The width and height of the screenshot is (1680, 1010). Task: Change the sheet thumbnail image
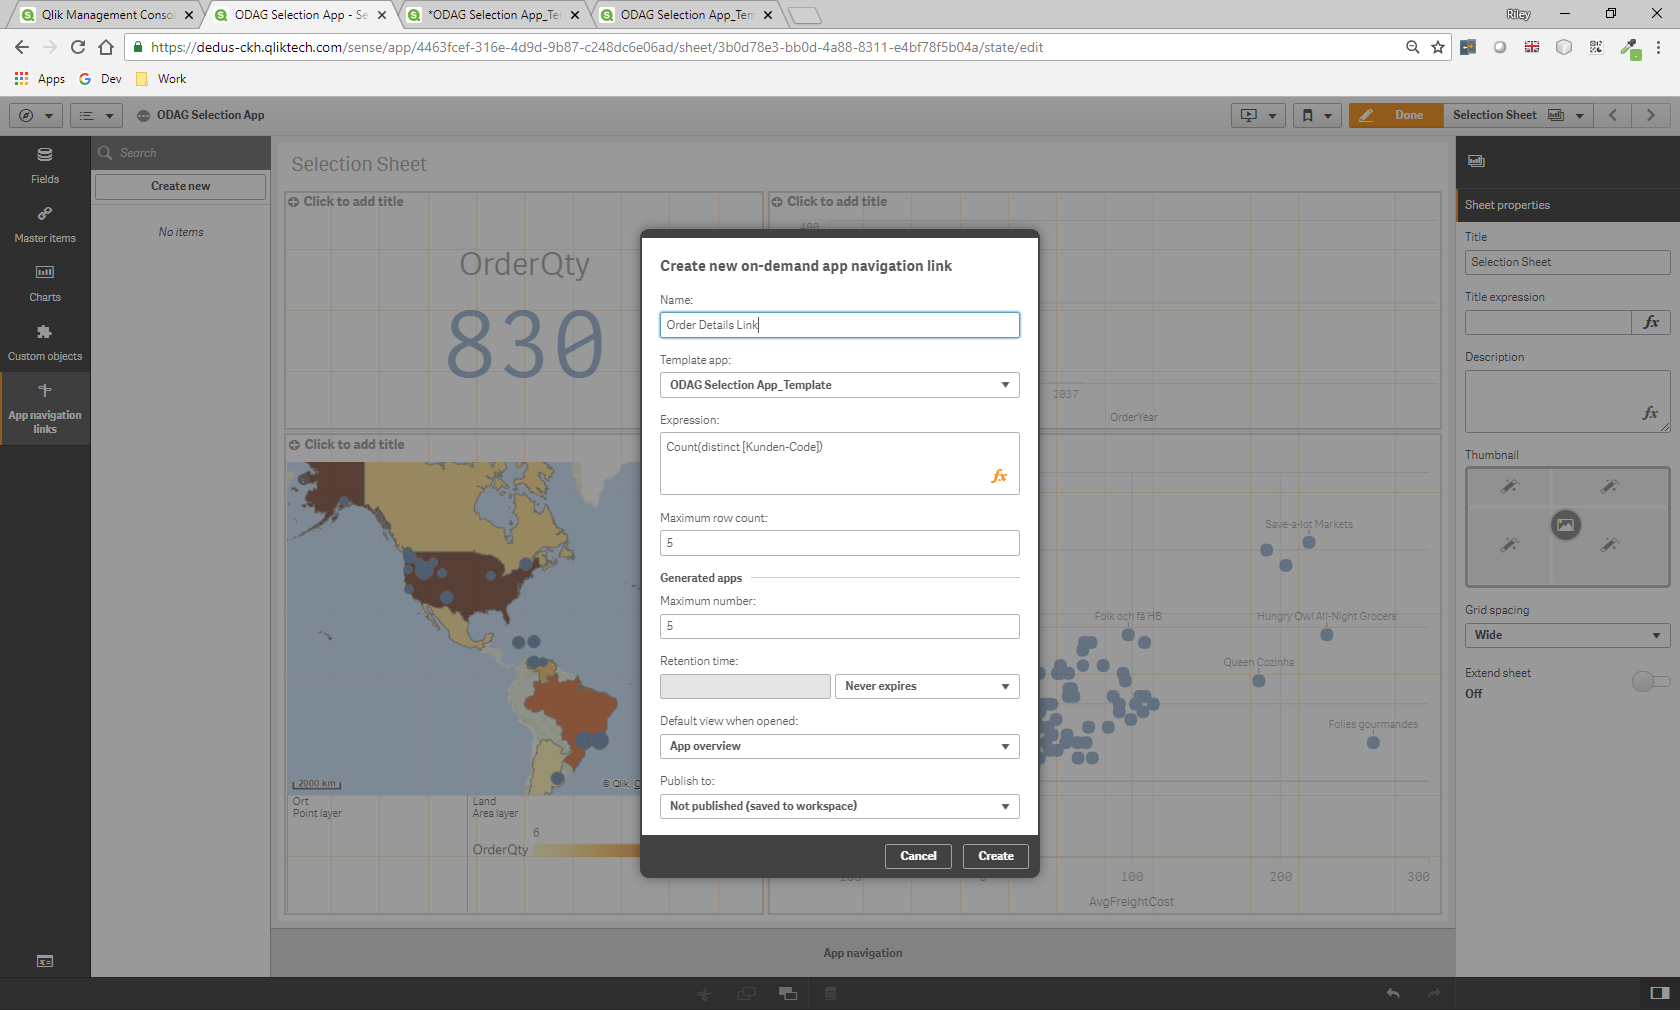pyautogui.click(x=1566, y=525)
